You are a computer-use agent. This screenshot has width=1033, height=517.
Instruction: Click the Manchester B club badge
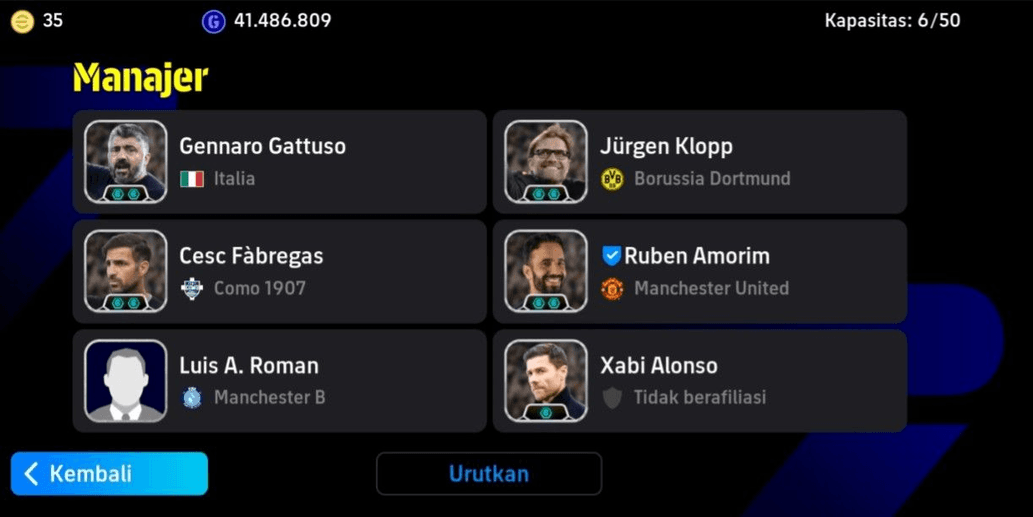[192, 398]
